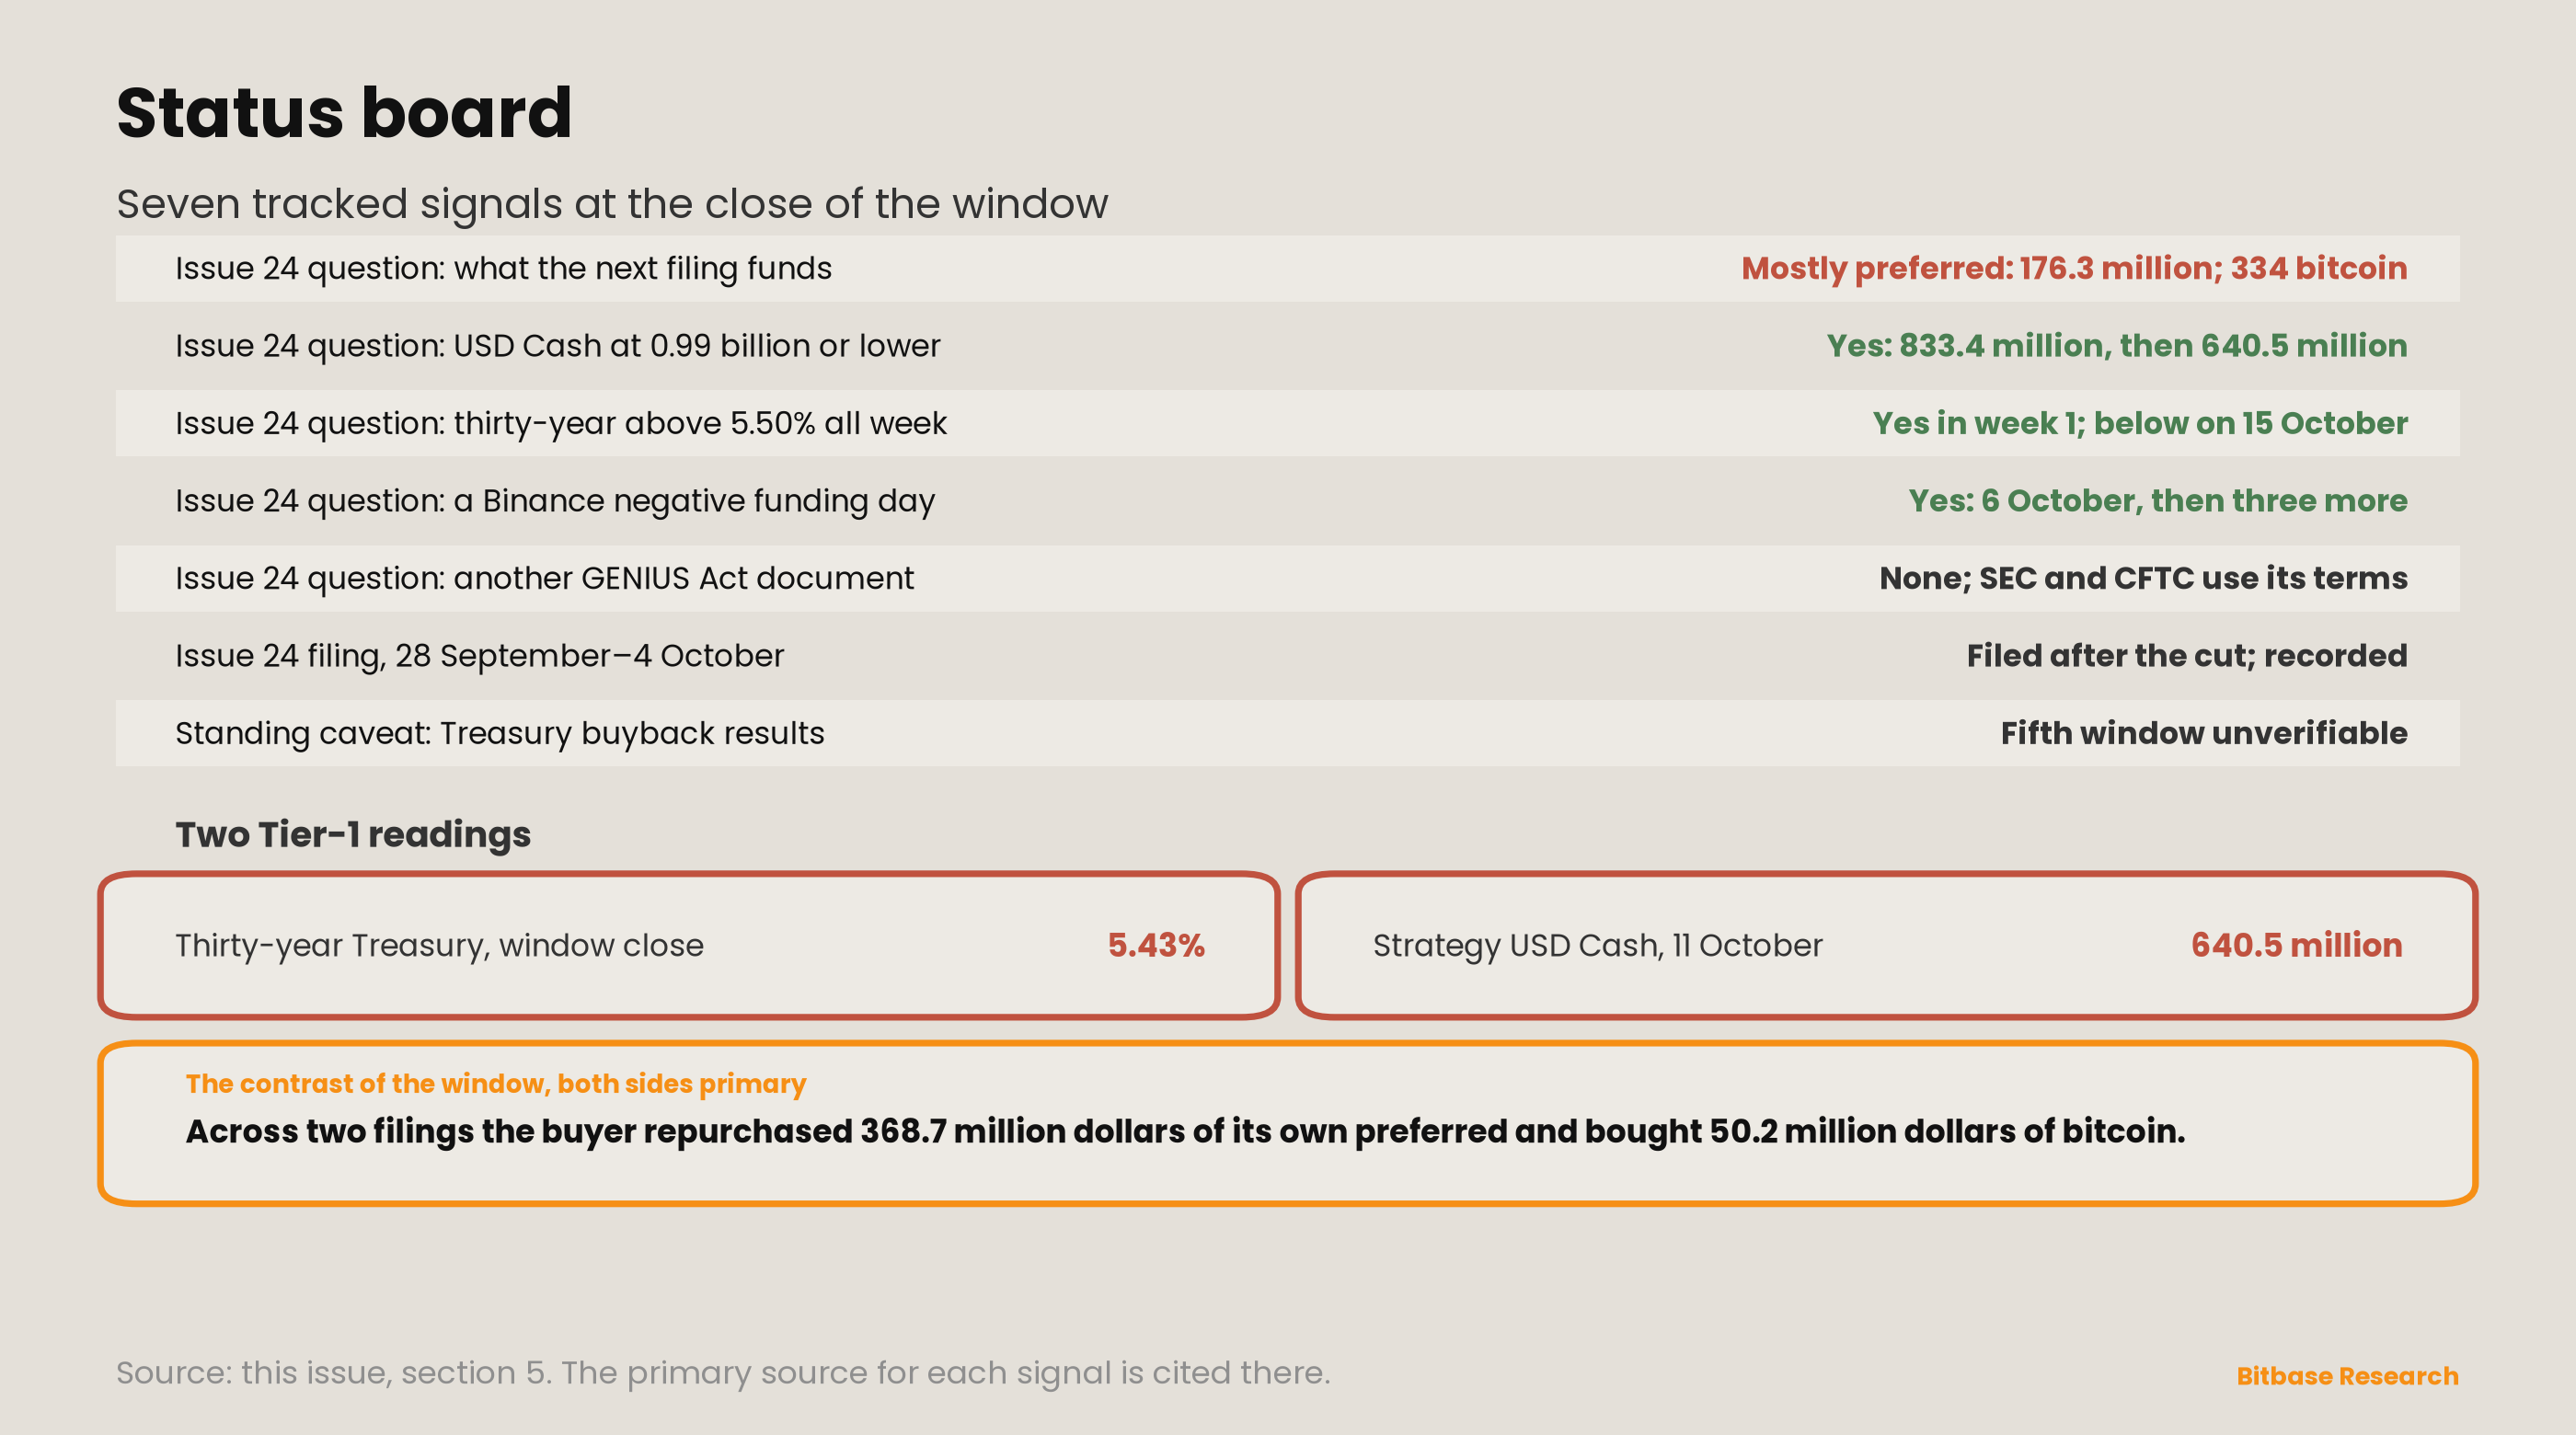Click value 'Fifth window unverifiable'
Viewport: 2576px width, 1435px height.
coord(2203,733)
